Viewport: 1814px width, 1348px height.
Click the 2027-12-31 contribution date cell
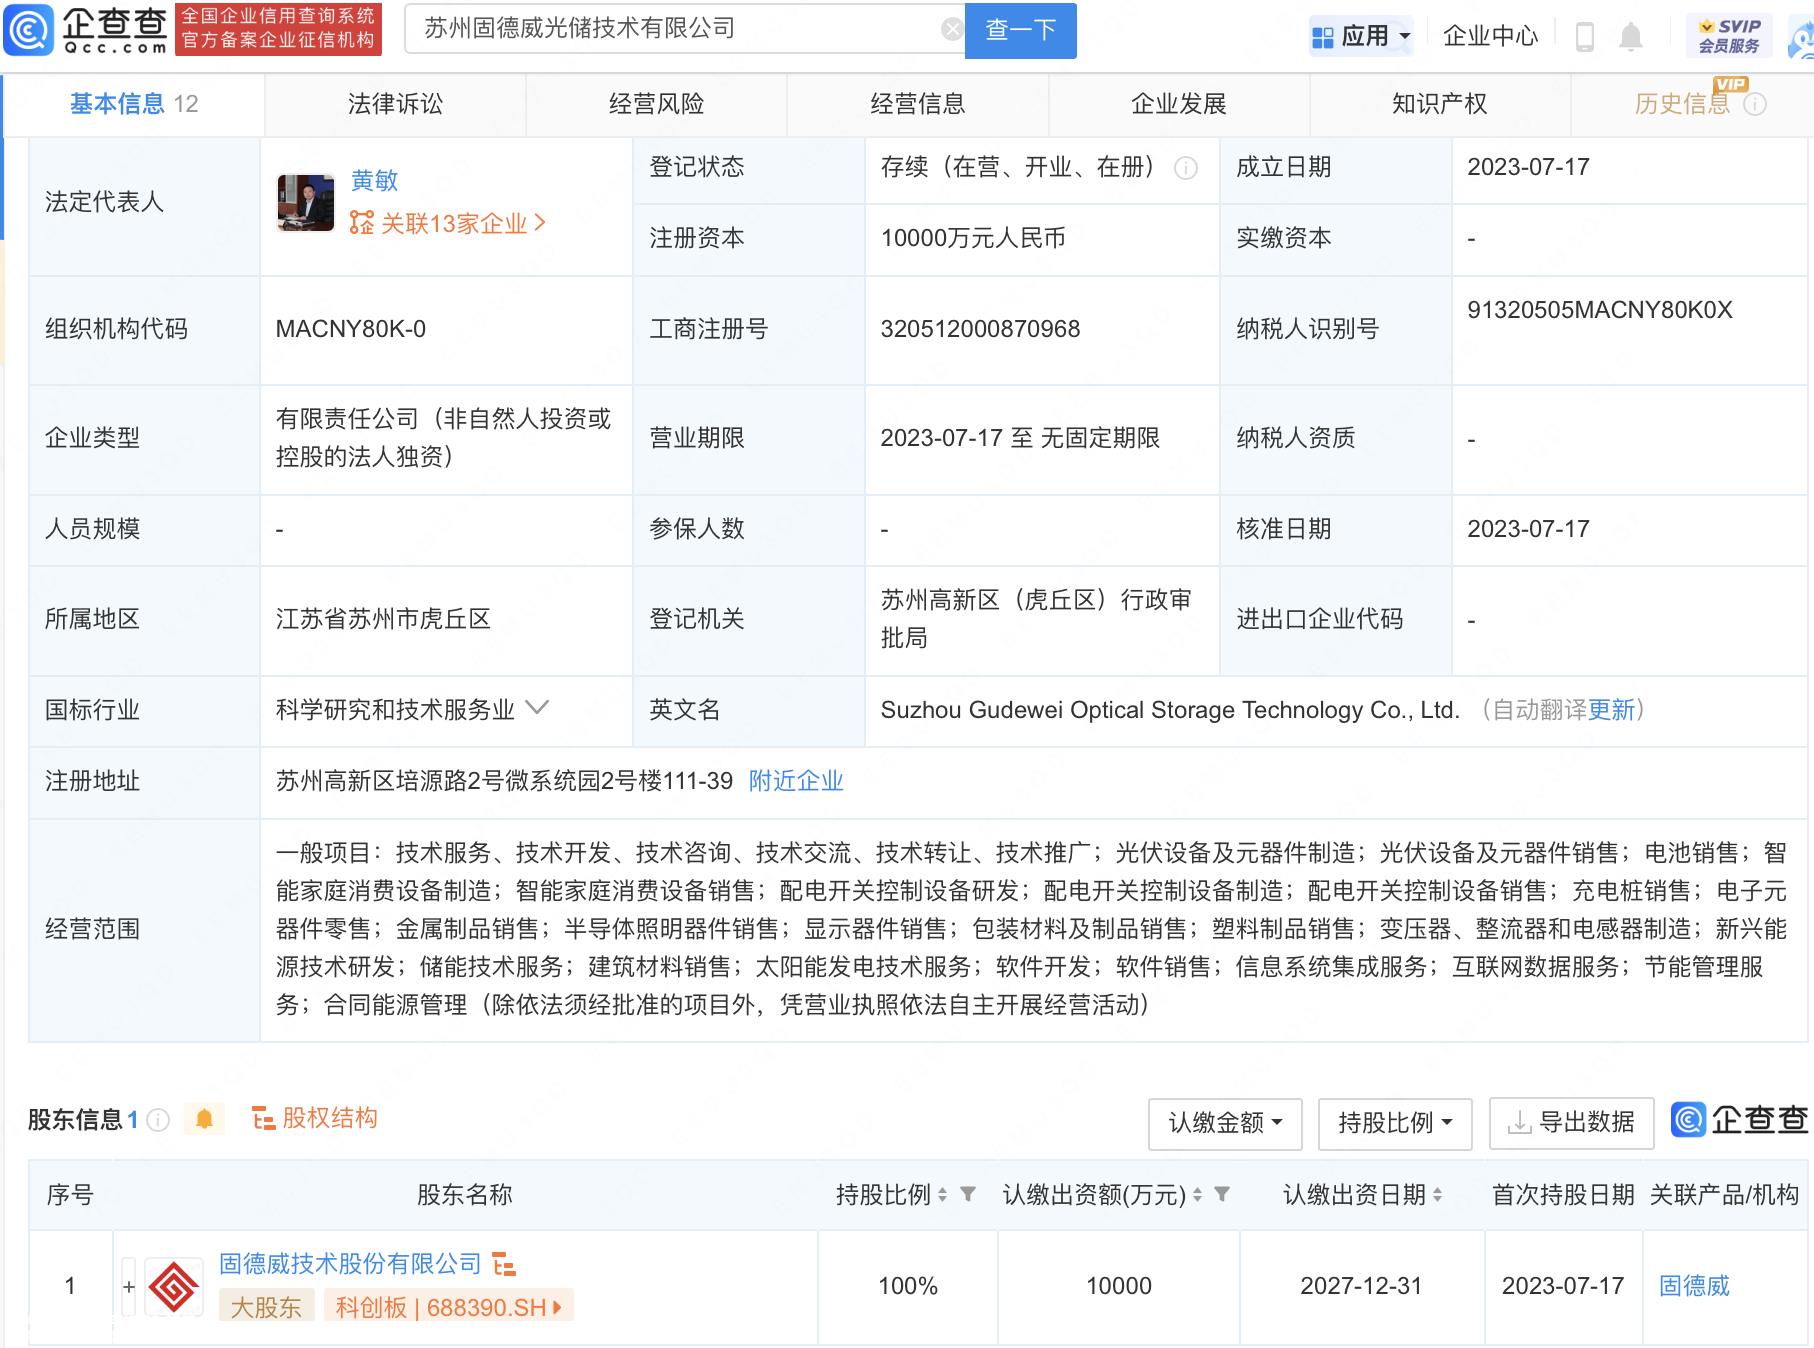(1361, 1286)
